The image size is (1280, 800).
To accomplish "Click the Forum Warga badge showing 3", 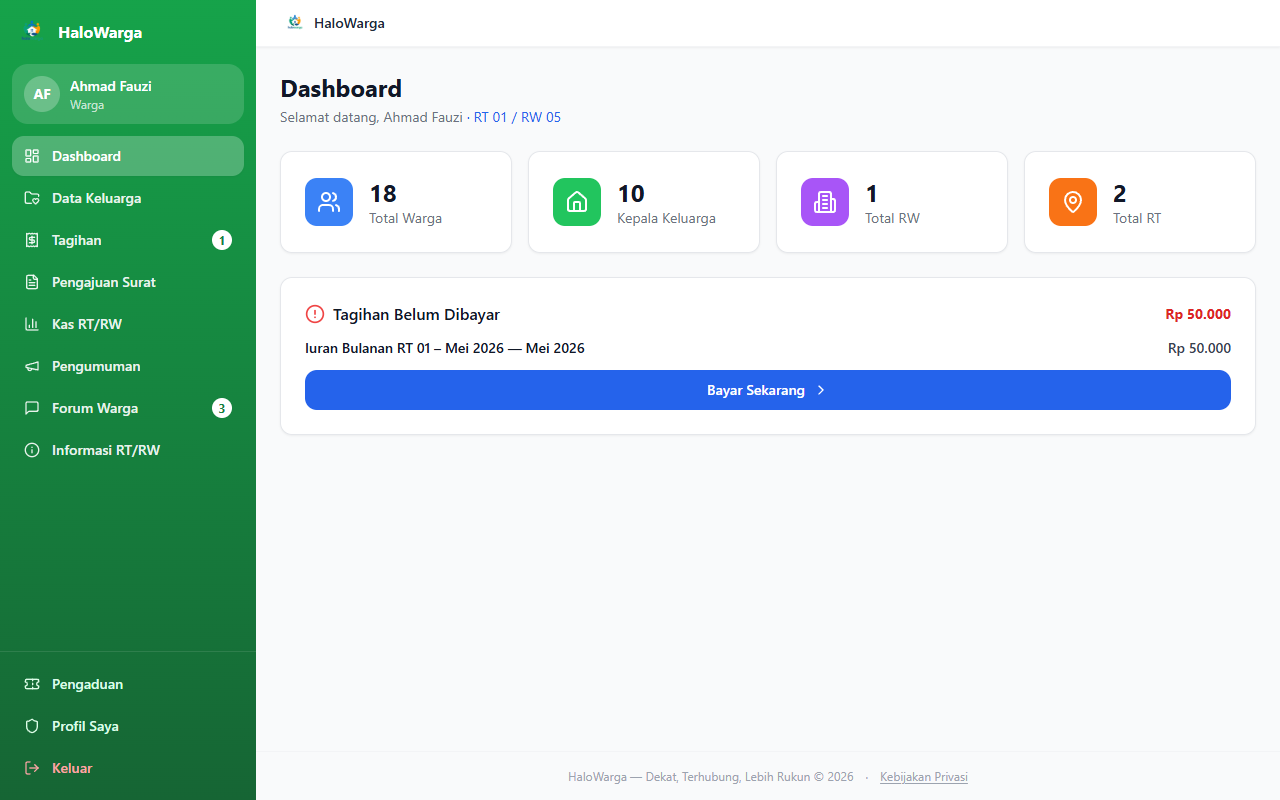I will (x=222, y=408).
